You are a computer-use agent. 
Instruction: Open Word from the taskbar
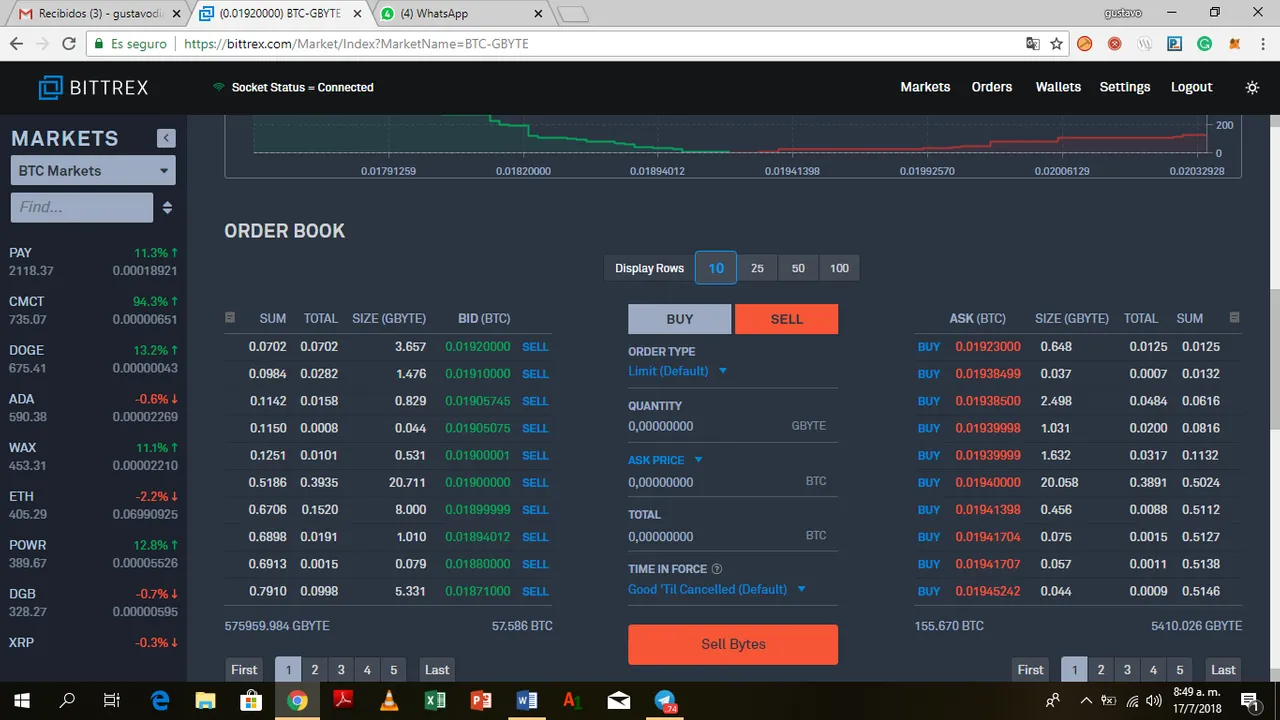coord(527,700)
